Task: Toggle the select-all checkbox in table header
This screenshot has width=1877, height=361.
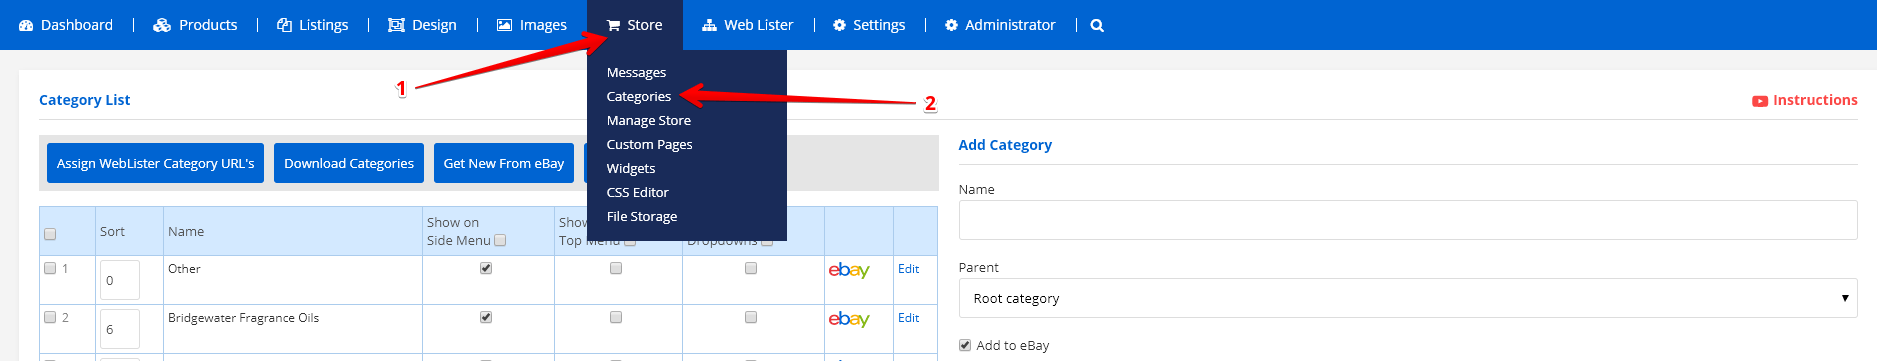Action: click(50, 234)
